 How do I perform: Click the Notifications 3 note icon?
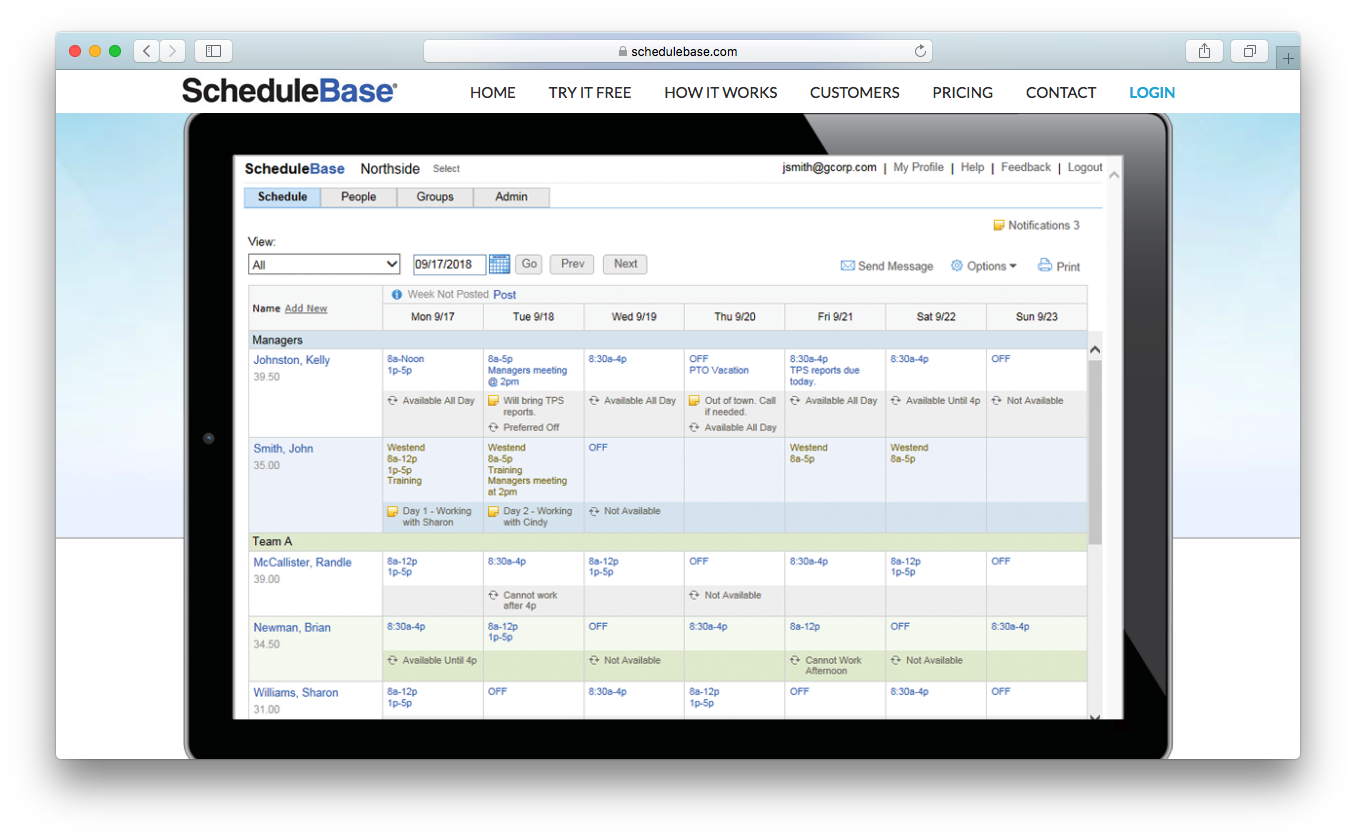coord(998,225)
